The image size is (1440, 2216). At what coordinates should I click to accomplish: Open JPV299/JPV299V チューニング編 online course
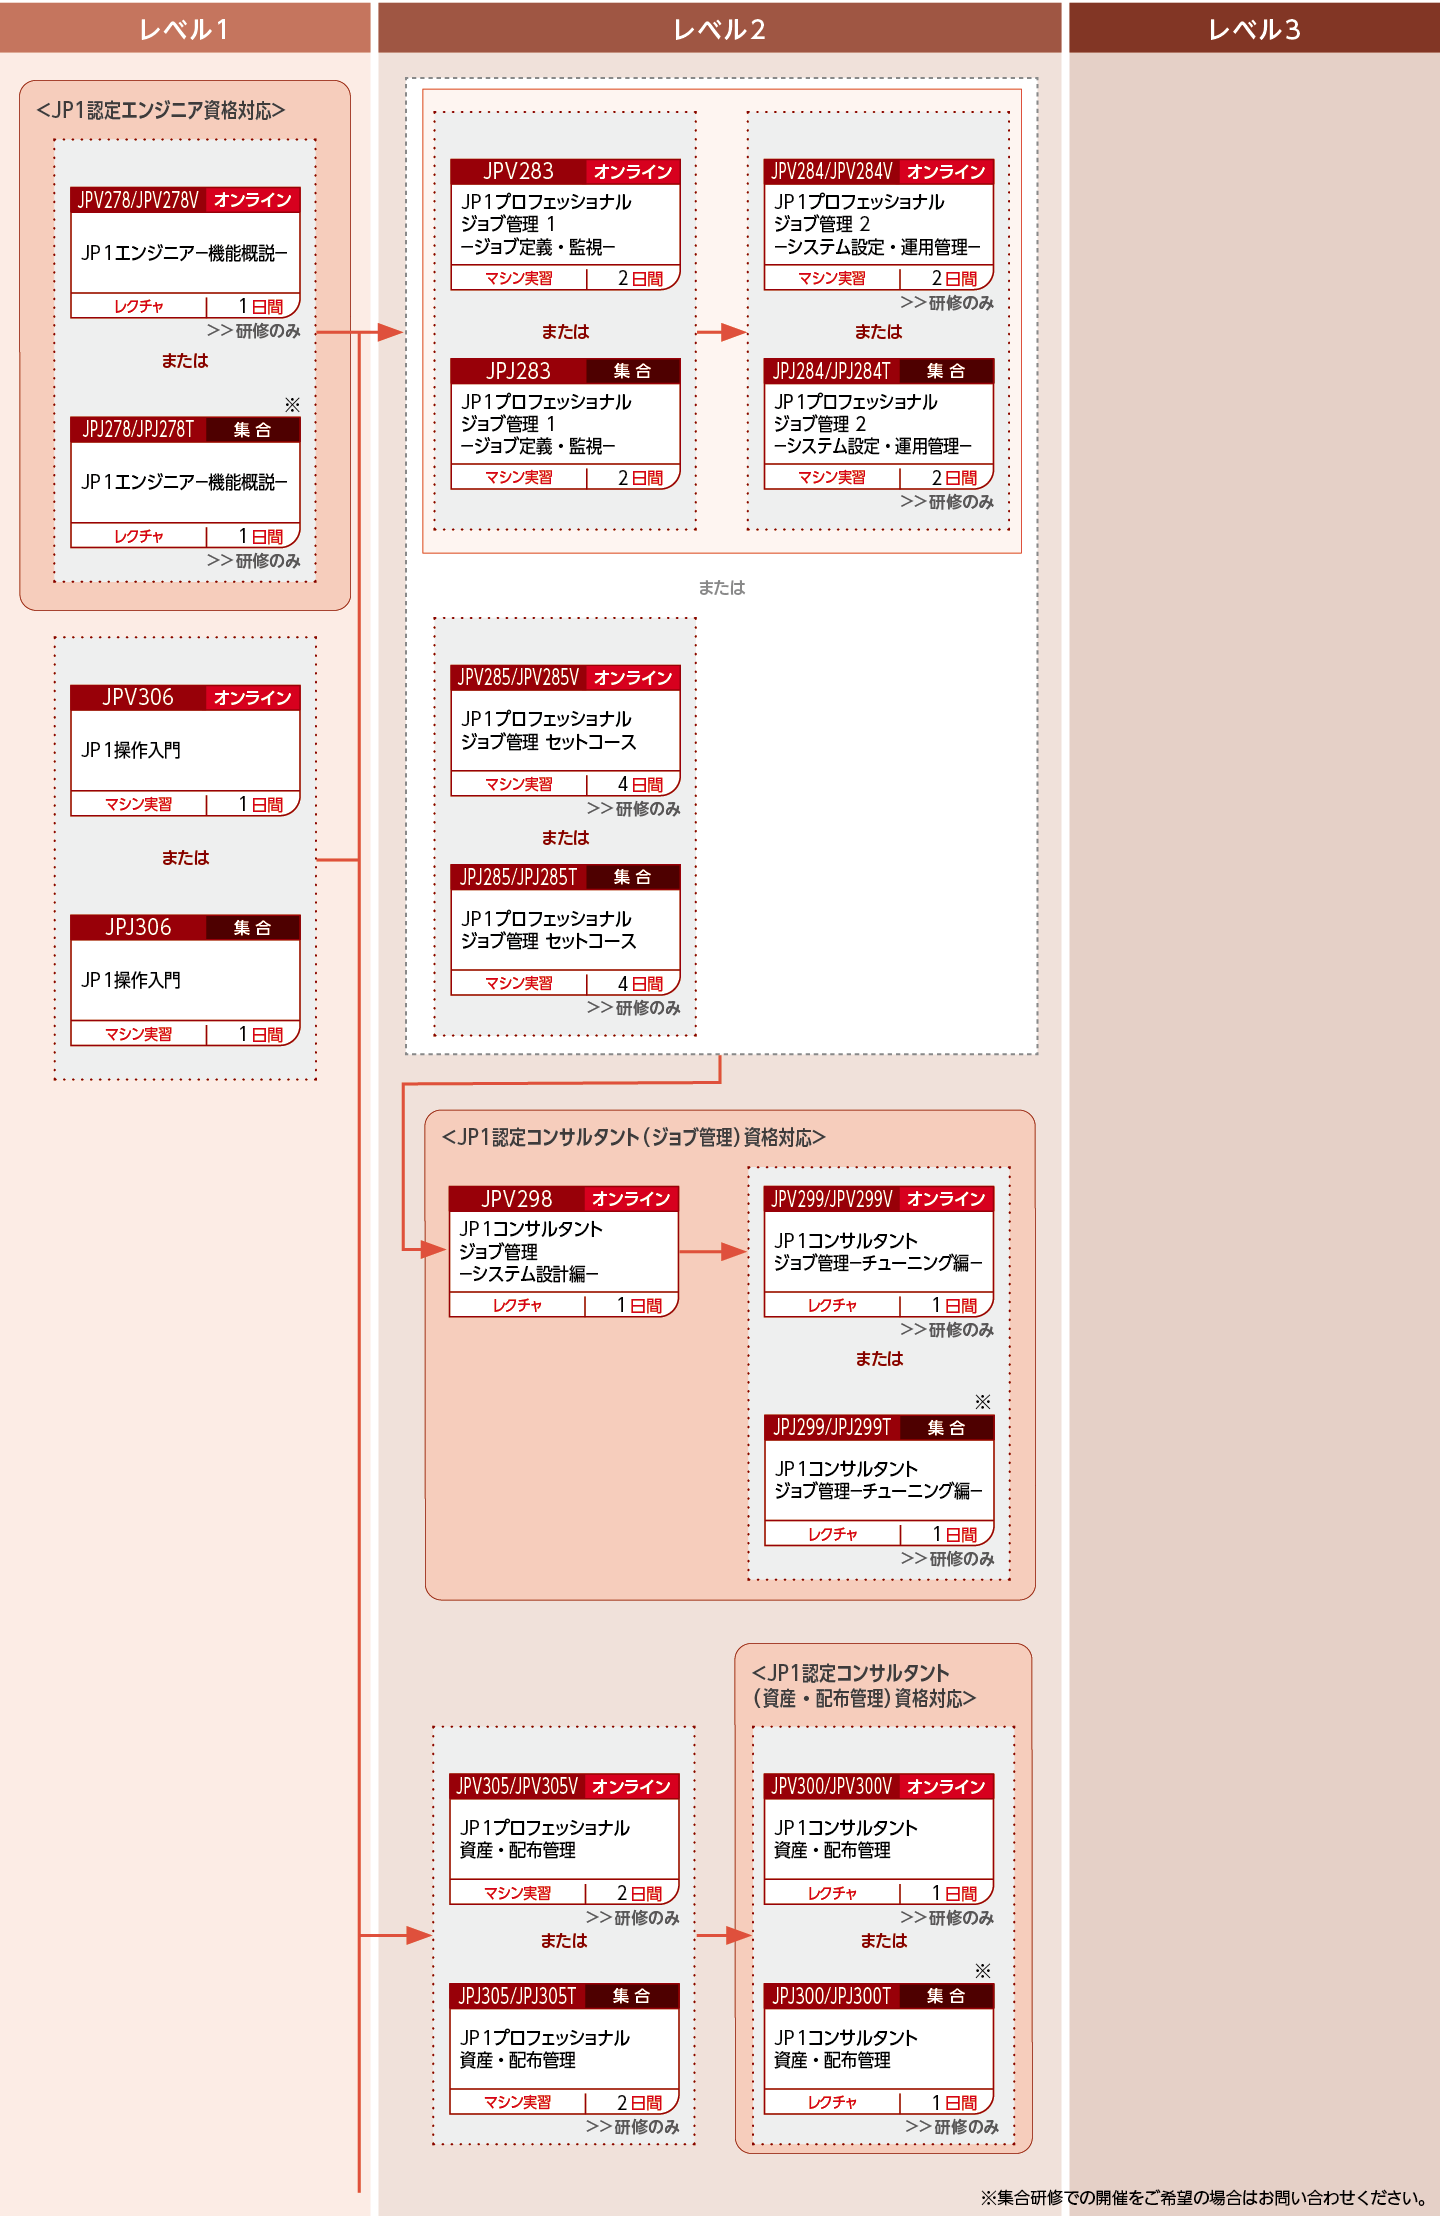tap(879, 1251)
